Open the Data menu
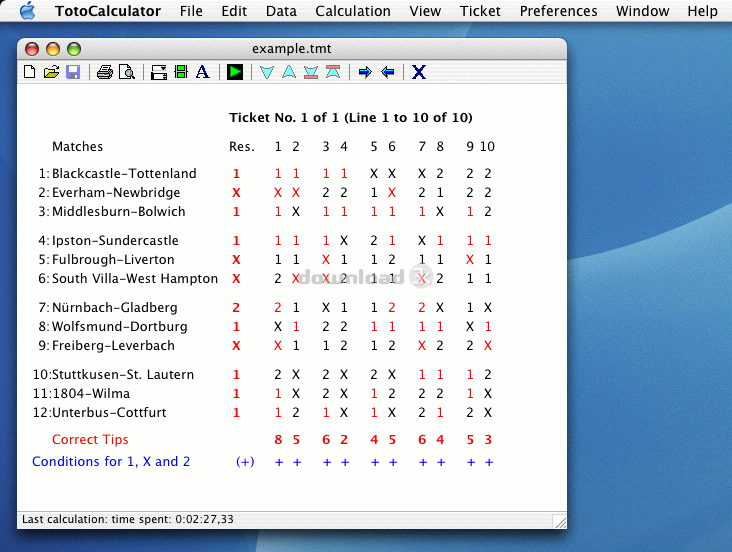732x552 pixels. (281, 11)
